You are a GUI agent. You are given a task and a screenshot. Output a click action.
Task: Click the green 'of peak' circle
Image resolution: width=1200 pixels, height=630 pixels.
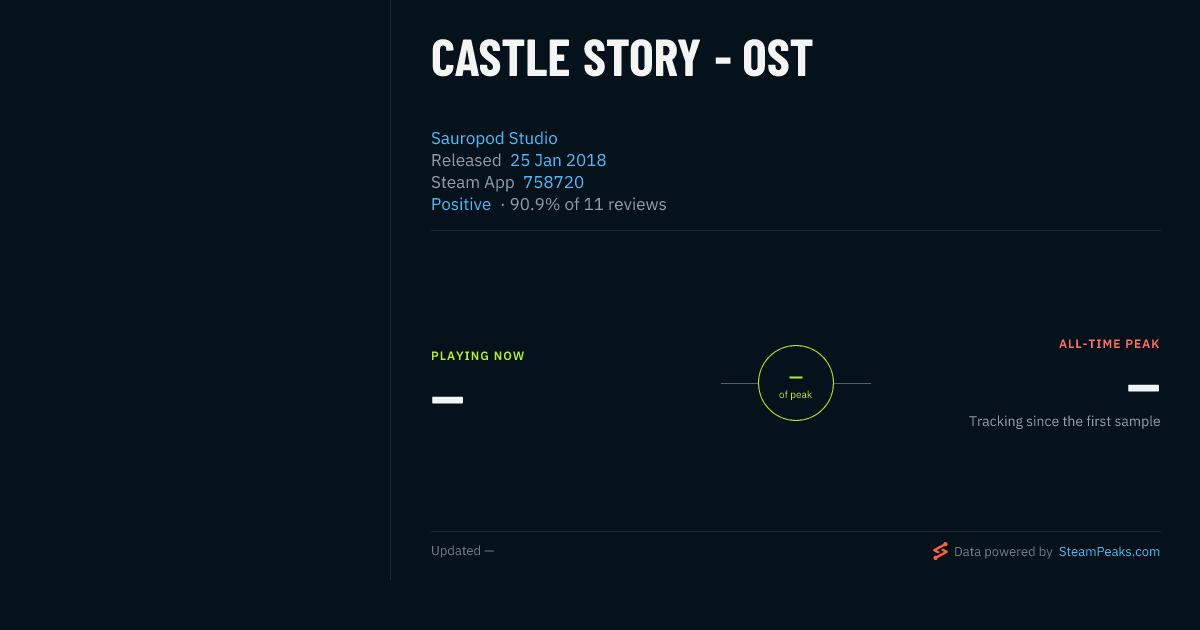coord(796,383)
